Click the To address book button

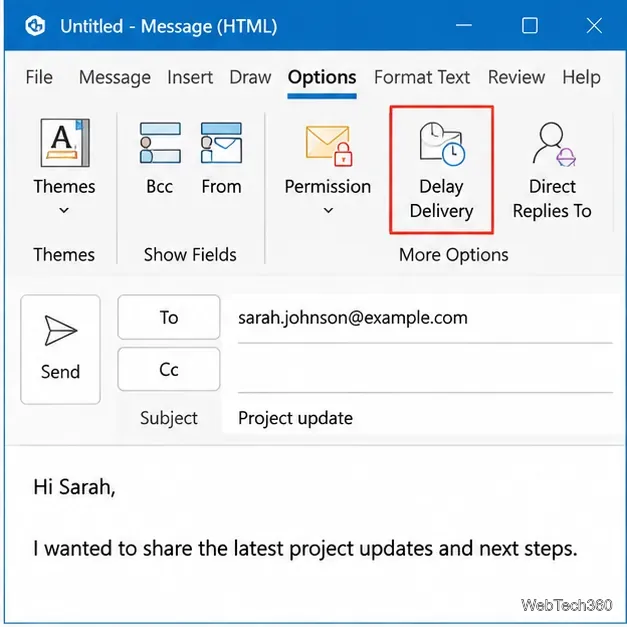tap(169, 317)
